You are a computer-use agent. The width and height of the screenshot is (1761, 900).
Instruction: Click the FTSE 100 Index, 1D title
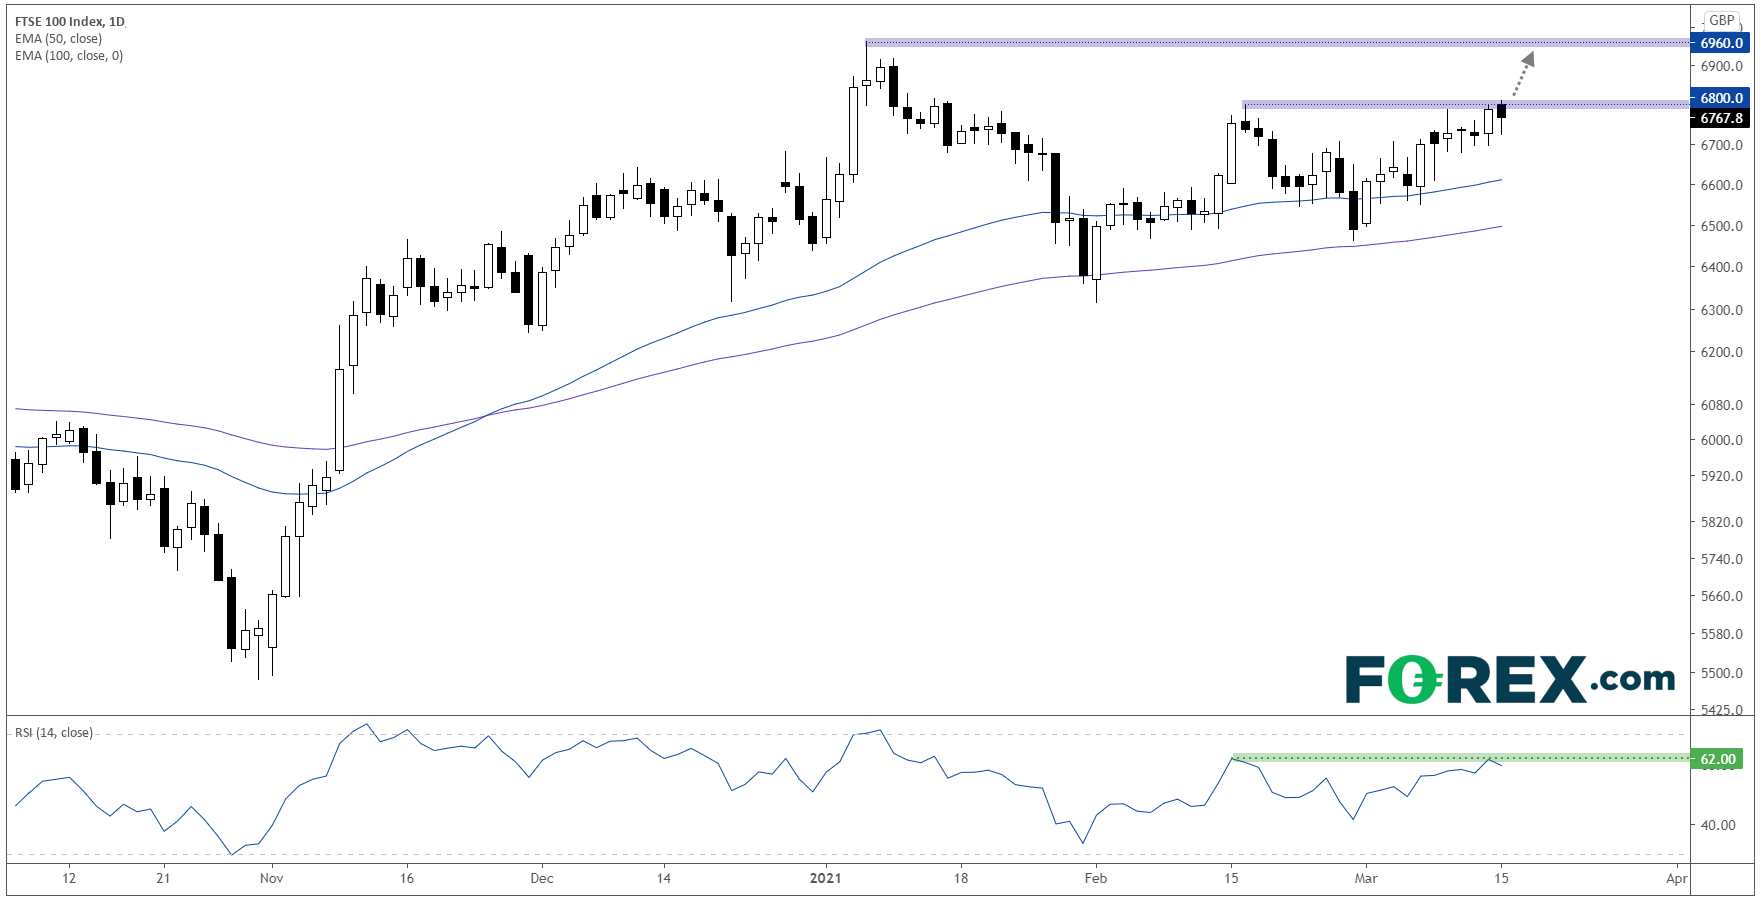tap(70, 21)
